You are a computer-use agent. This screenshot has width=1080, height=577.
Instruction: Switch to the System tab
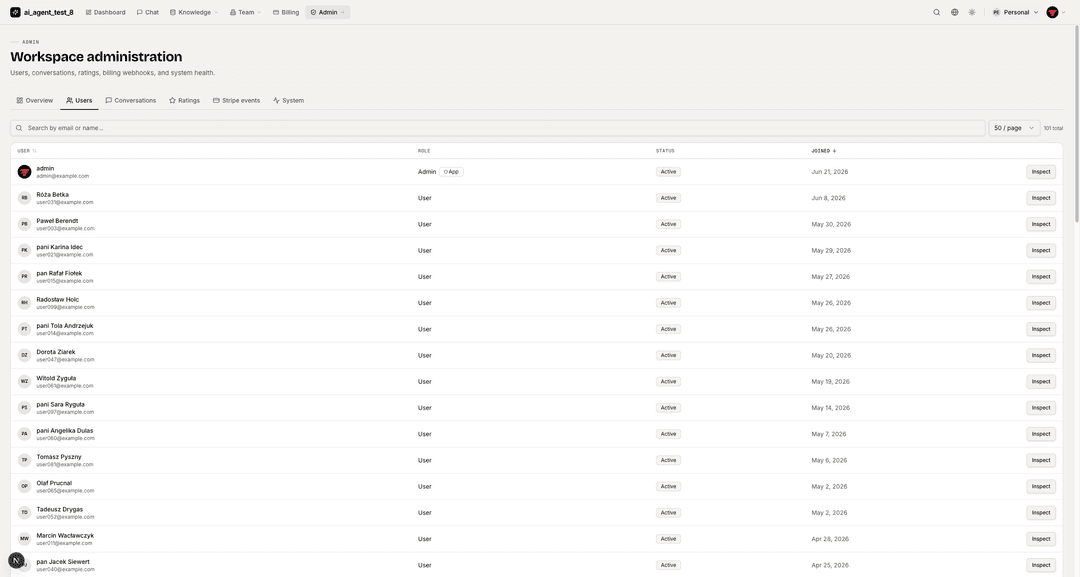(x=288, y=101)
